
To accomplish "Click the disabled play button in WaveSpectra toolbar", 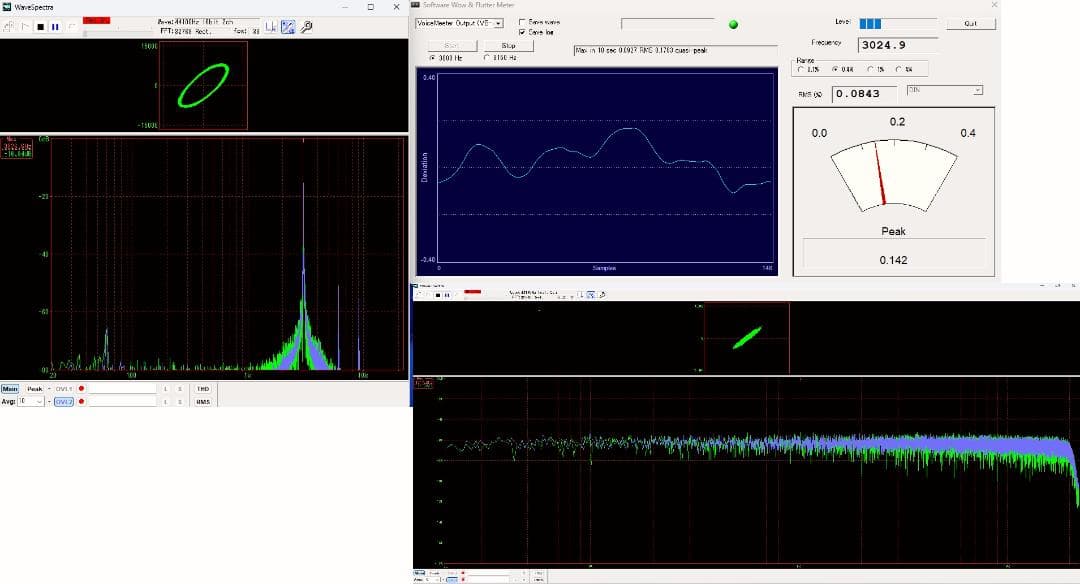I will tap(25, 27).
